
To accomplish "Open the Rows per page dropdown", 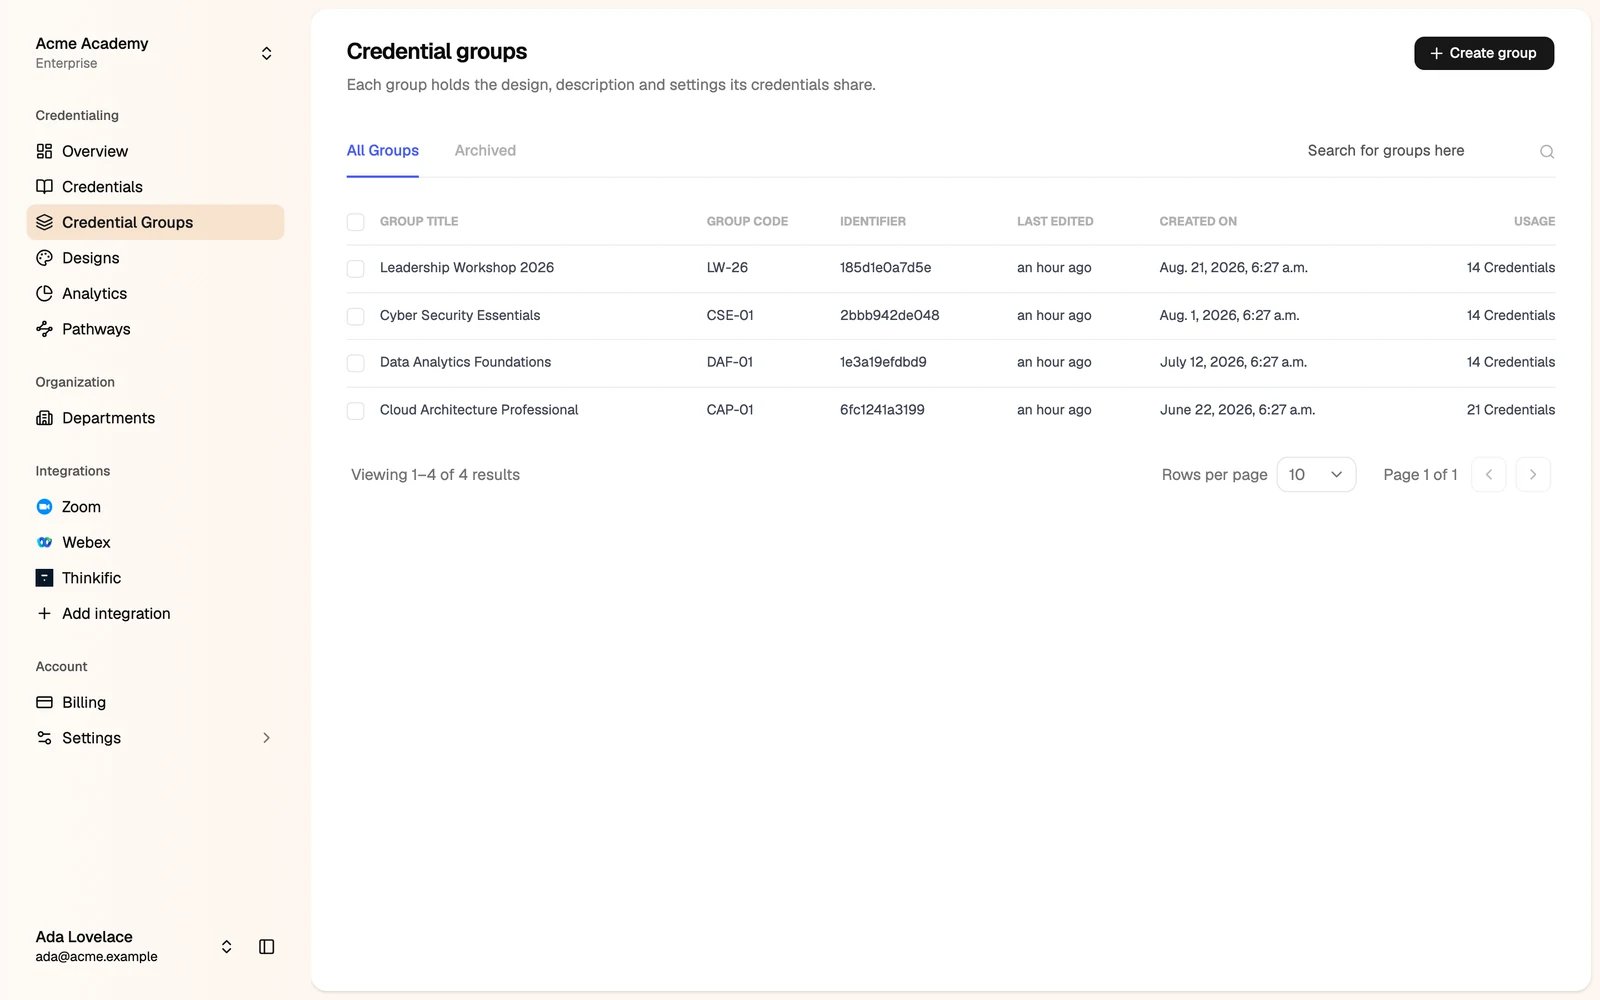I will coord(1316,475).
